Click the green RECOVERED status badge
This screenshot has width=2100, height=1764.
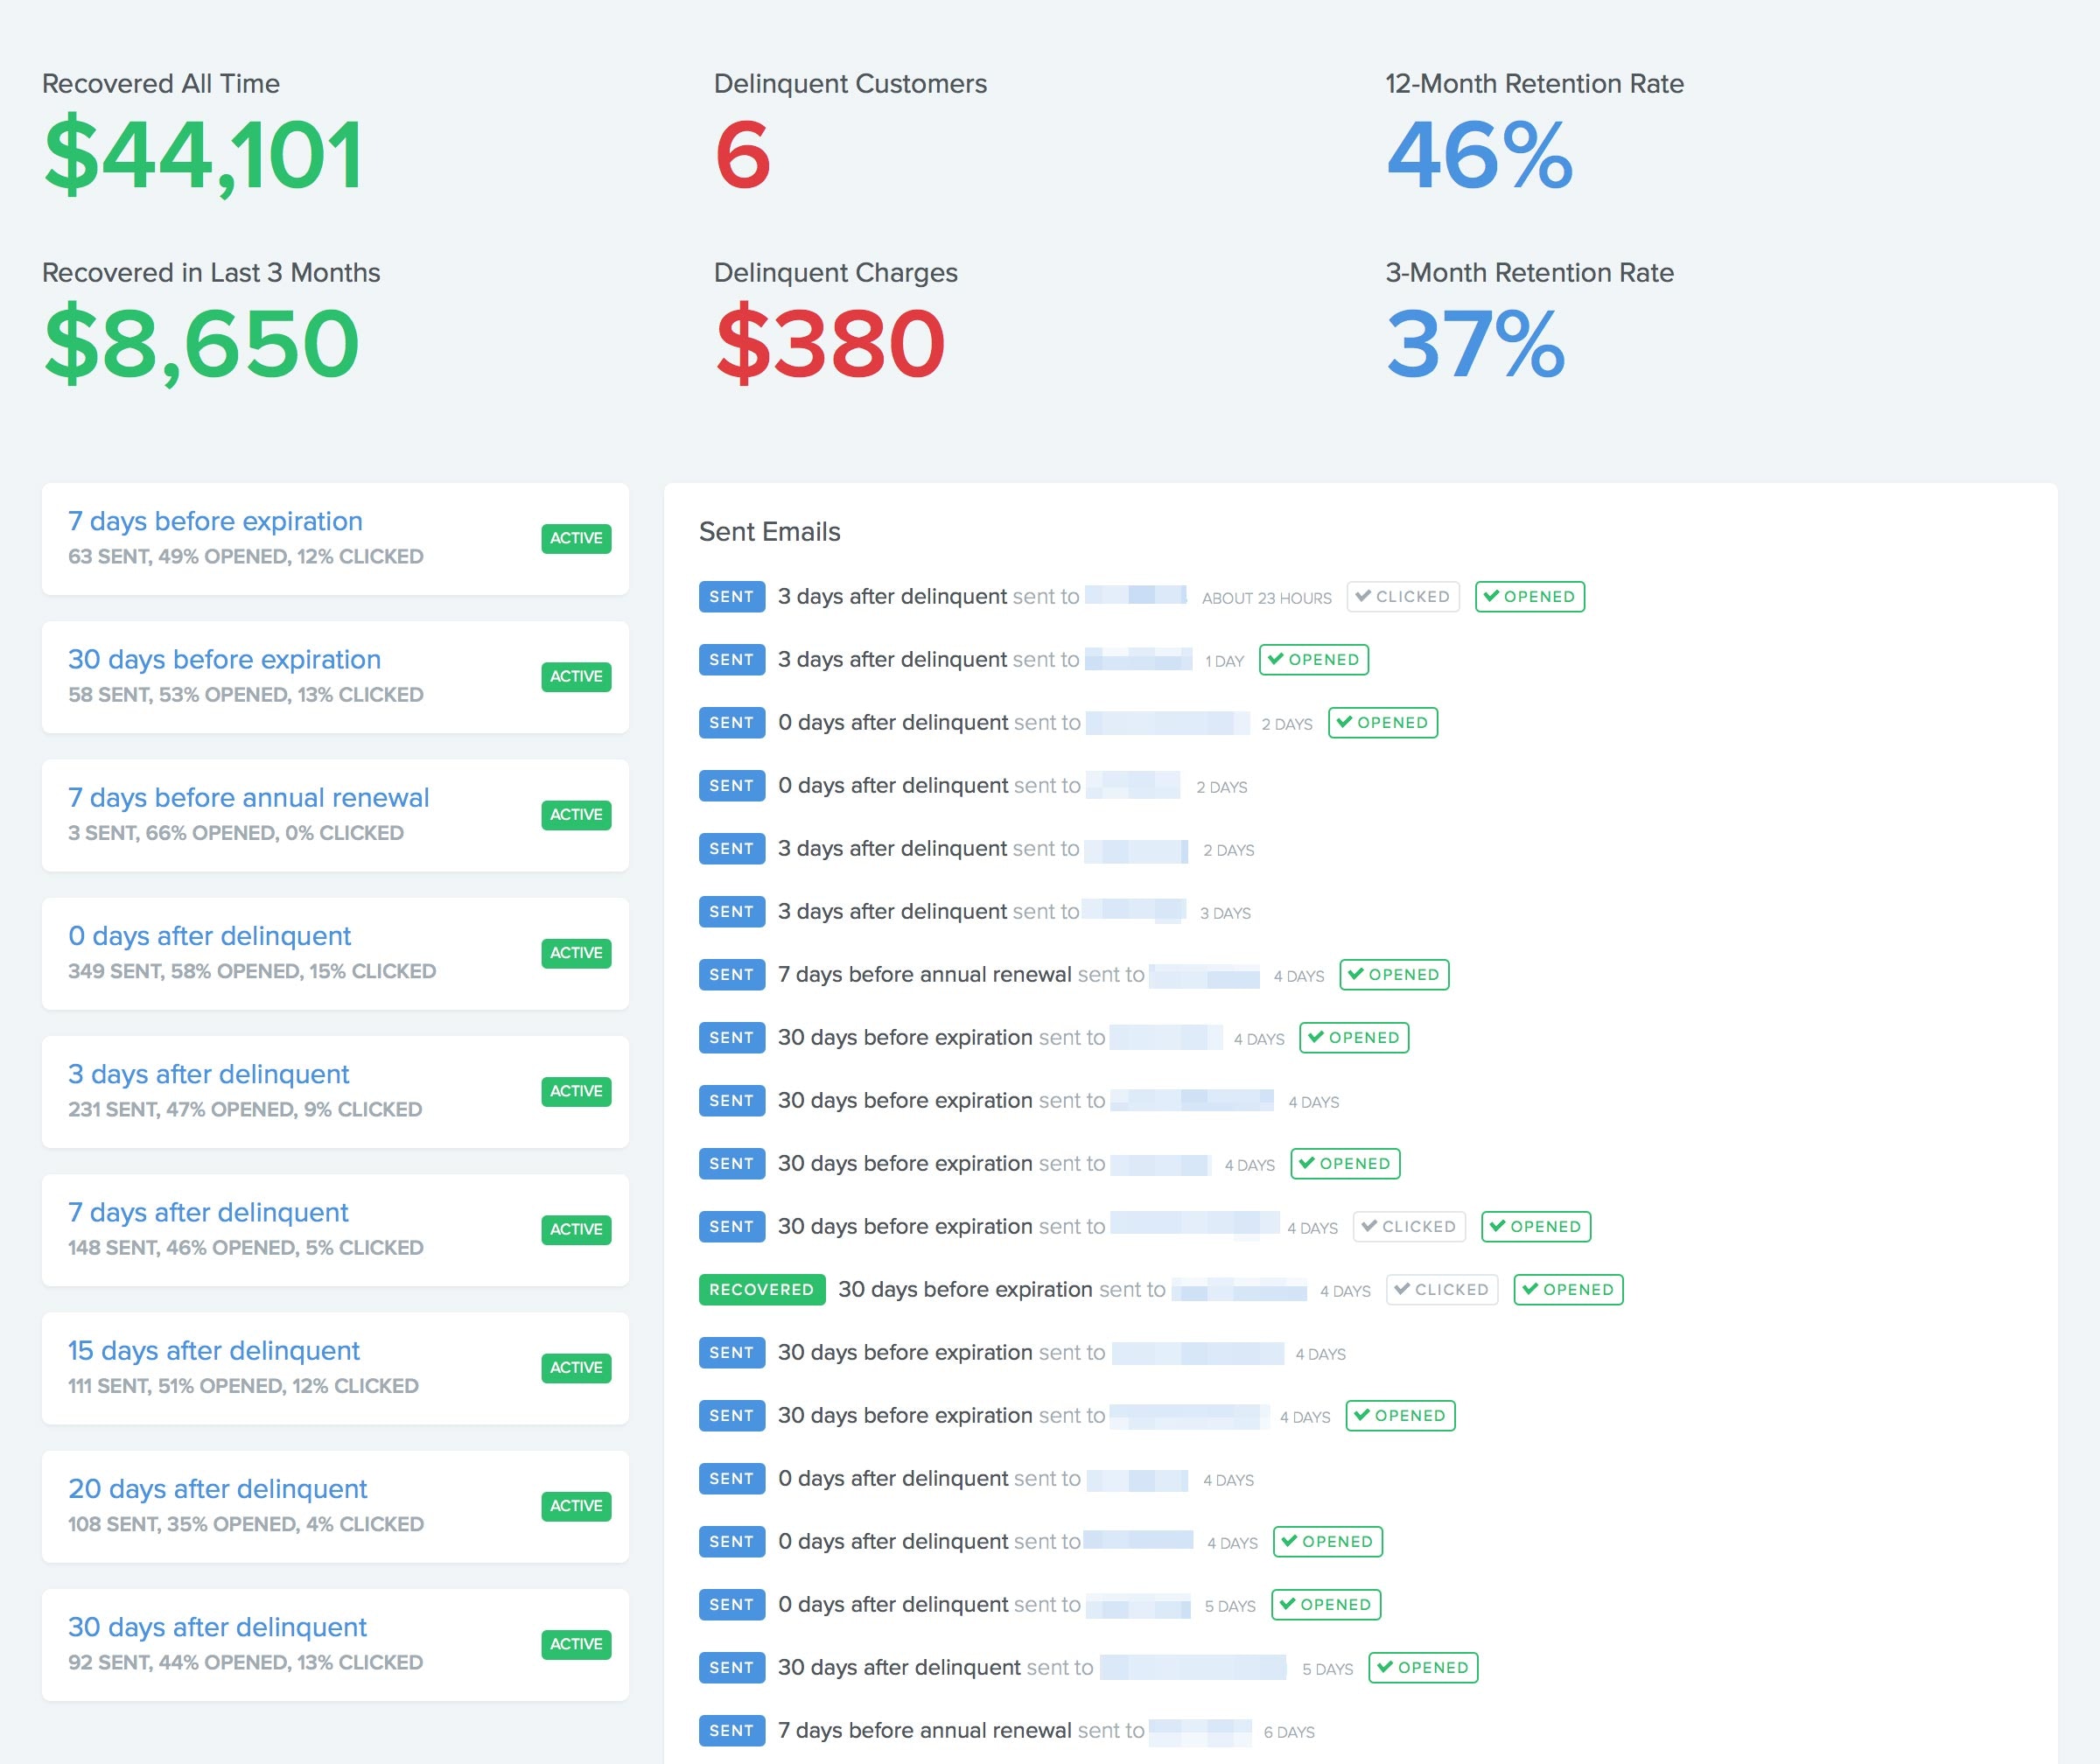[761, 1289]
